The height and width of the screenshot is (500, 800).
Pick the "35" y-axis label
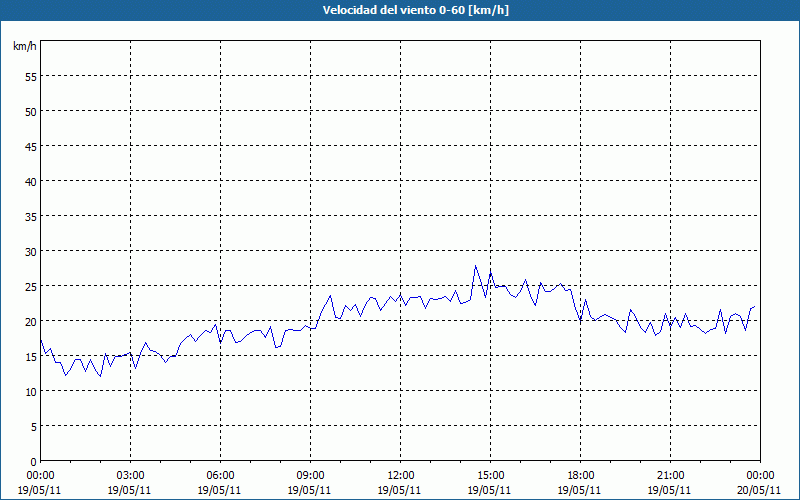31,216
